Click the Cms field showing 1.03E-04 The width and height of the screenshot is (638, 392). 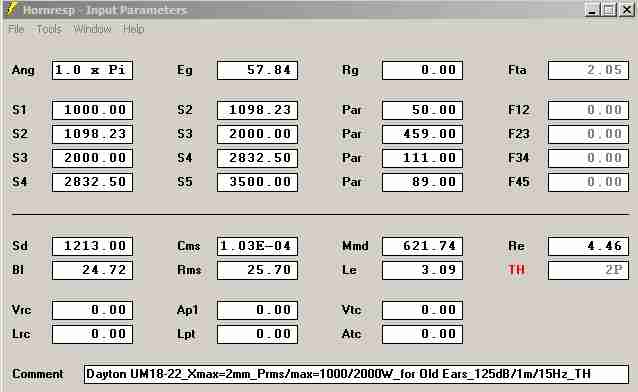[258, 246]
